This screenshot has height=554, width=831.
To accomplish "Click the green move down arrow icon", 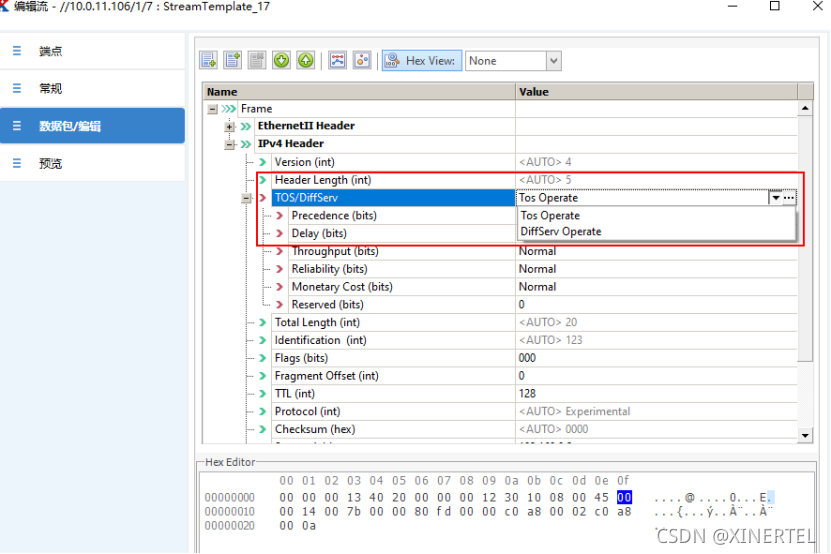I will [x=281, y=60].
